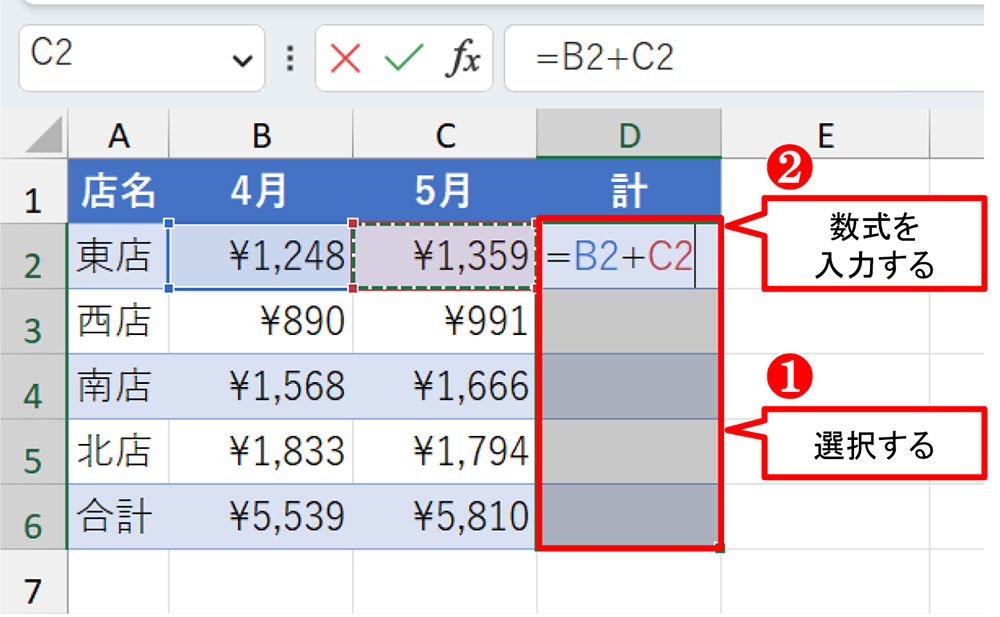Click the cell with ¥1,833
1000x617 pixels.
[261, 452]
